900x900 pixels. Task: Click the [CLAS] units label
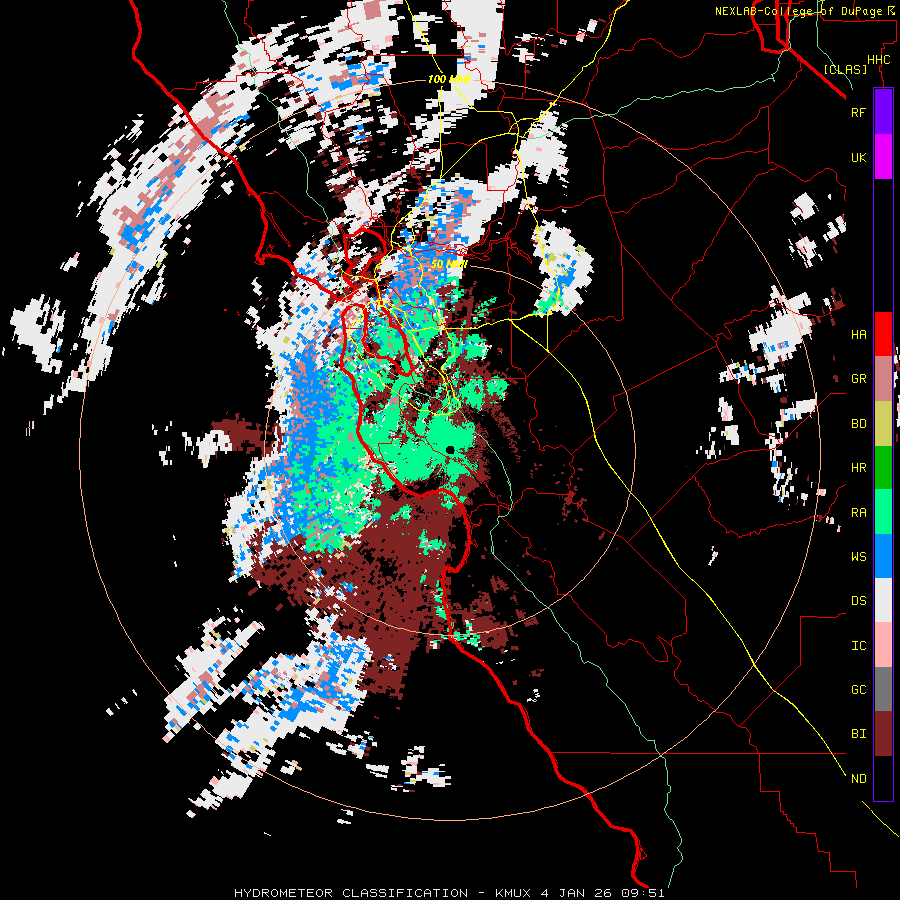pyautogui.click(x=845, y=69)
